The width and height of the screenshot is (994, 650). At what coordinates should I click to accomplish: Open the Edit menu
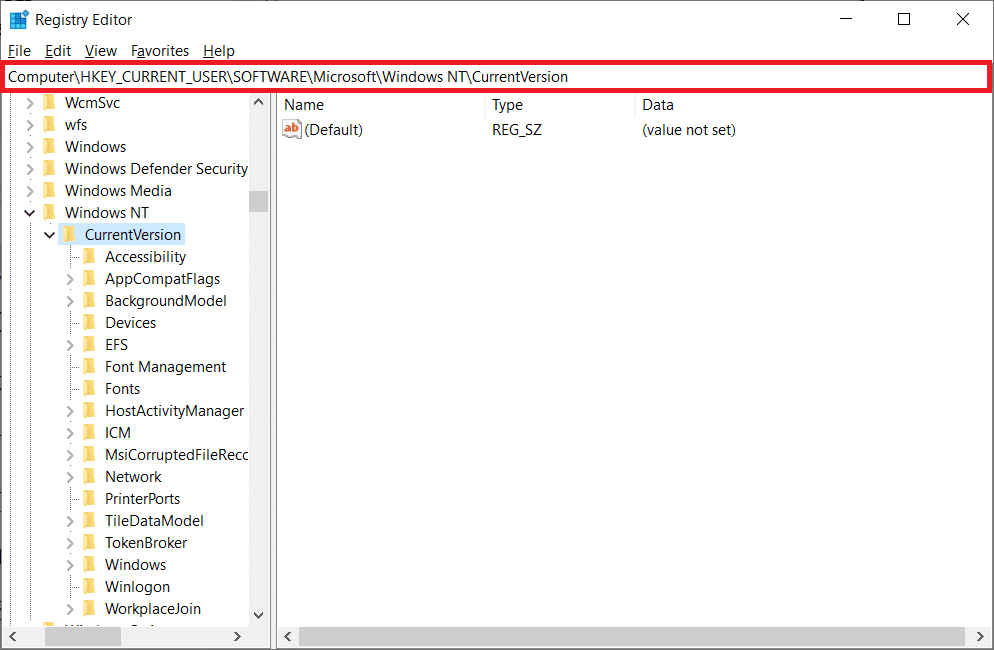(57, 51)
